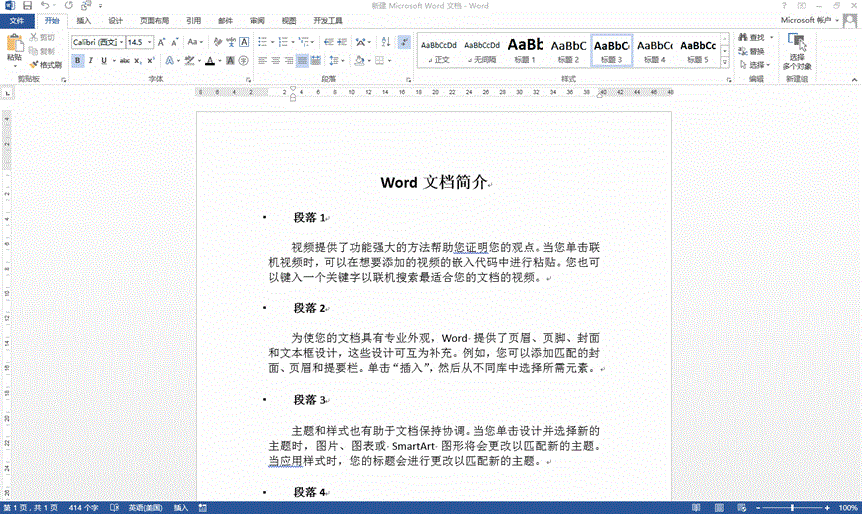Click the Undo arrow icon
Image resolution: width=862 pixels, height=514 pixels.
pyautogui.click(x=45, y=6)
